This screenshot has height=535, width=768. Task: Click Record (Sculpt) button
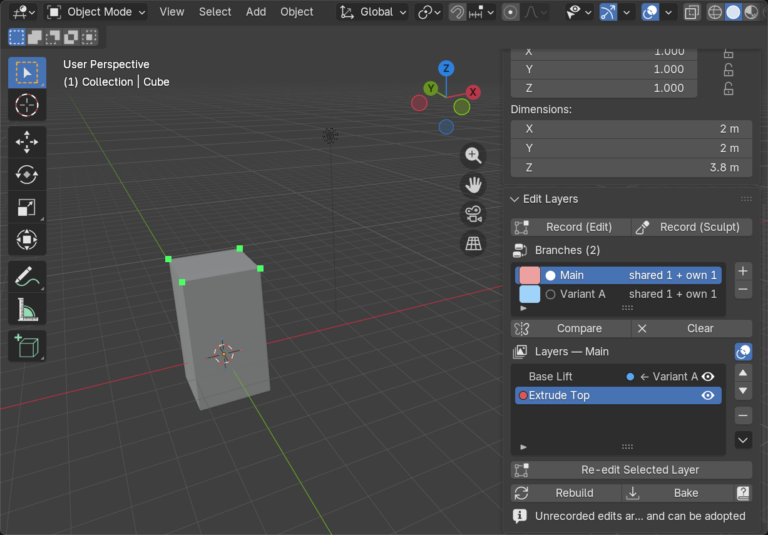692,227
